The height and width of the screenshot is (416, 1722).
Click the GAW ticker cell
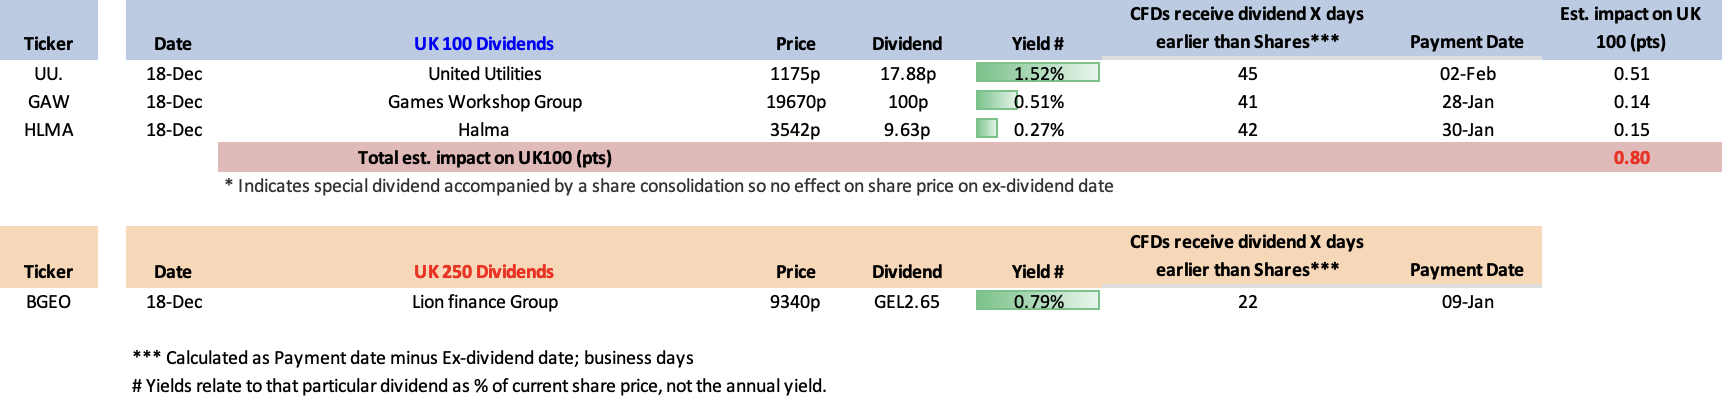(48, 102)
